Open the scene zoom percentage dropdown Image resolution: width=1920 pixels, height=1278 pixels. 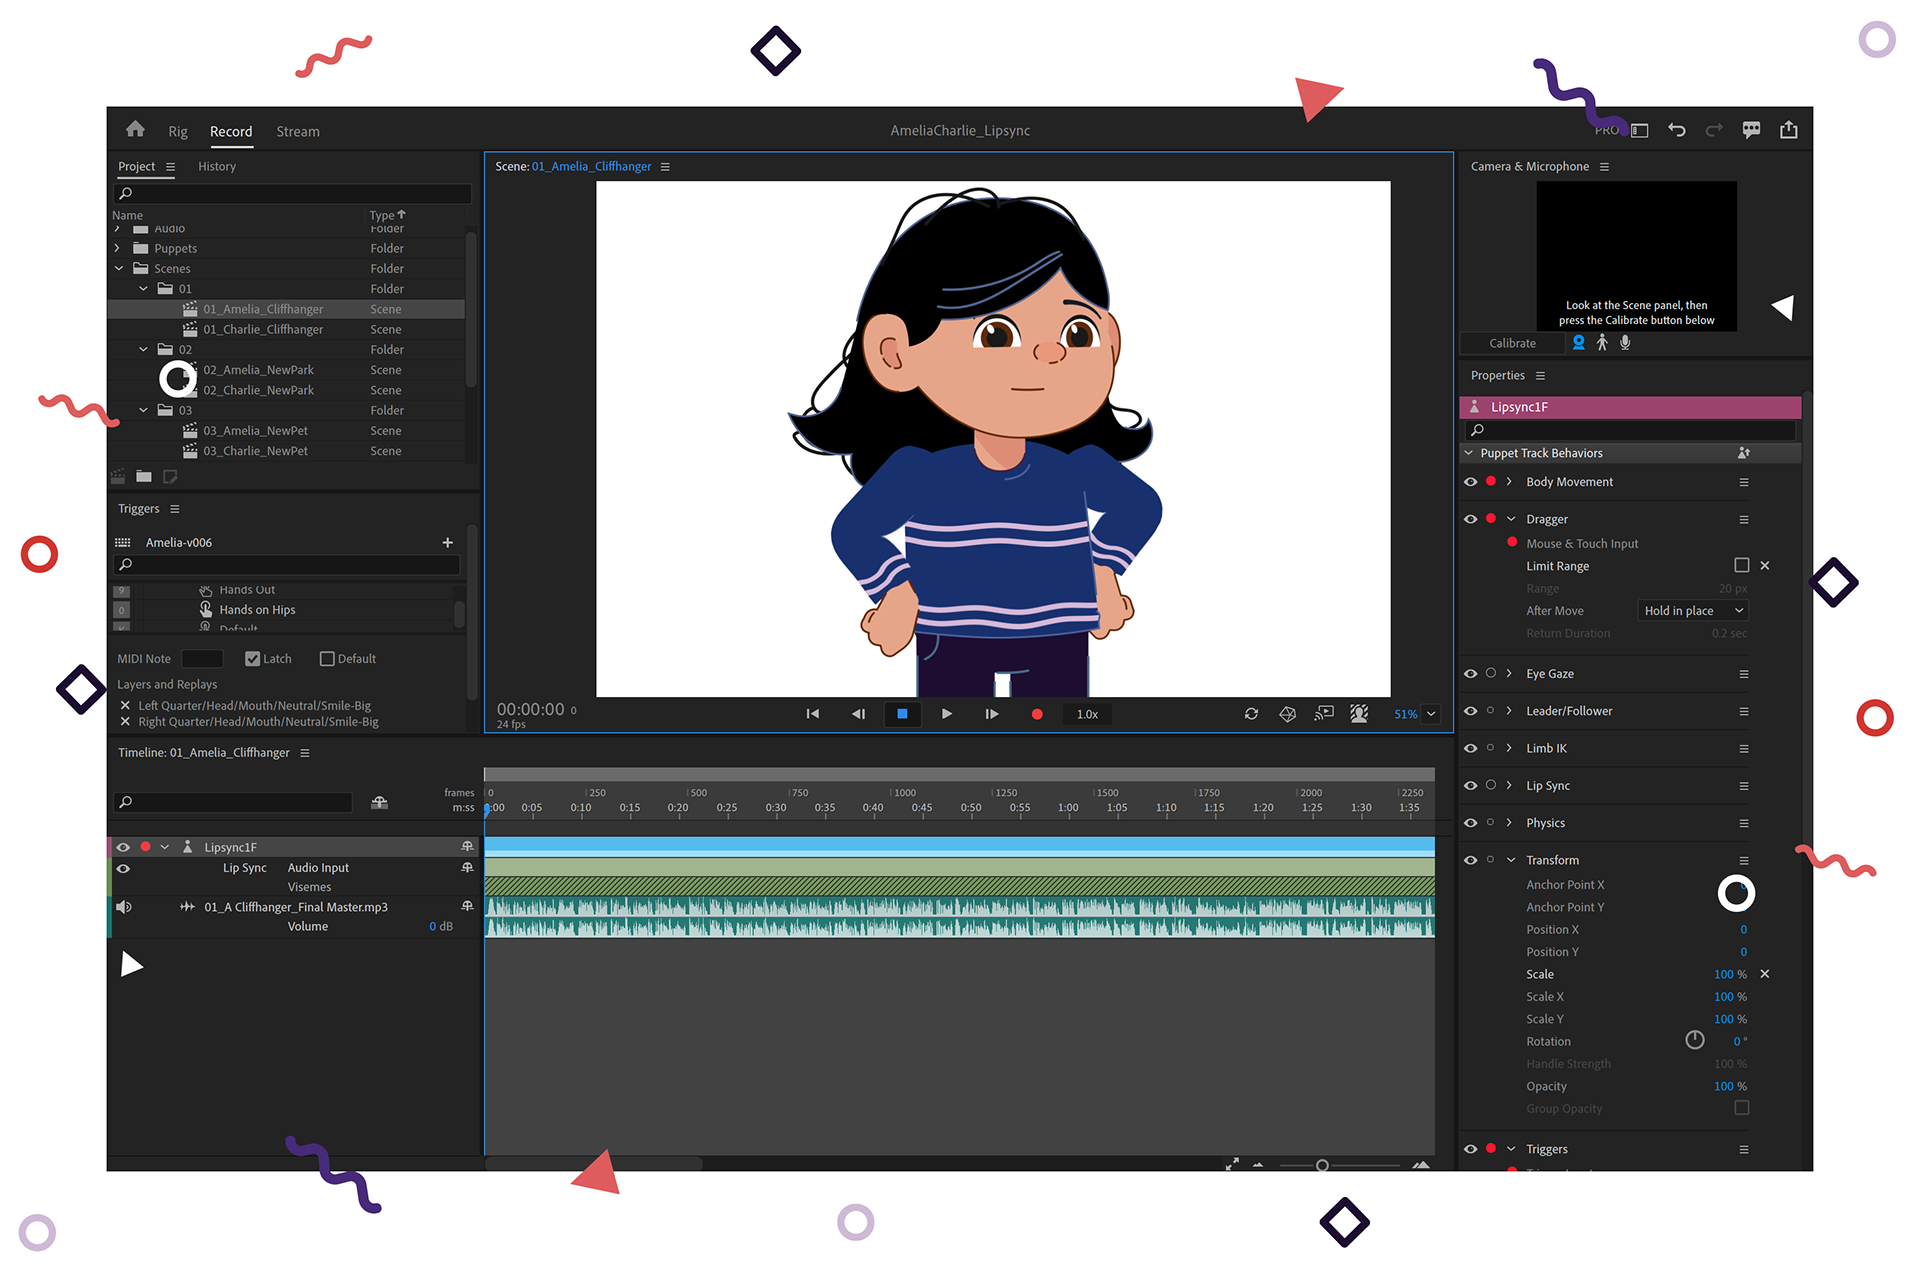[x=1431, y=714]
